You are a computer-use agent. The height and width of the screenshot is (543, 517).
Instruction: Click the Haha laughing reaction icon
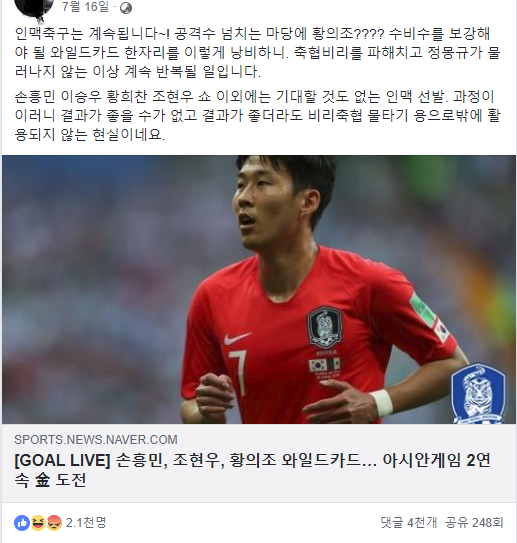tap(37, 523)
